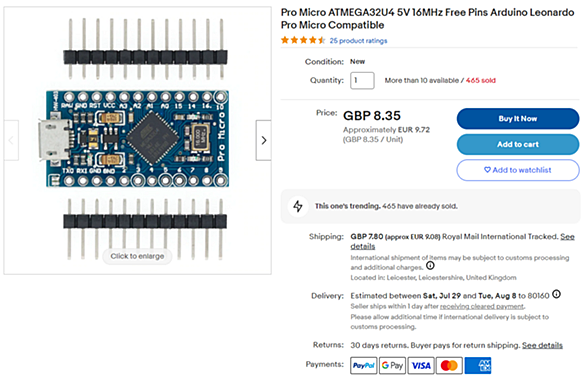Click the trending lightning bolt icon

tap(298, 206)
